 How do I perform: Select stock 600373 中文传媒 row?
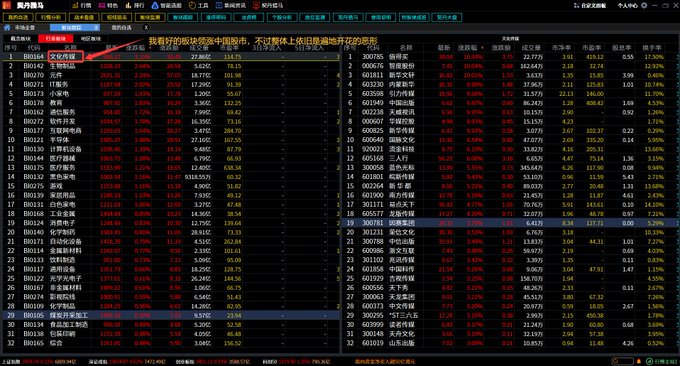pos(510,306)
